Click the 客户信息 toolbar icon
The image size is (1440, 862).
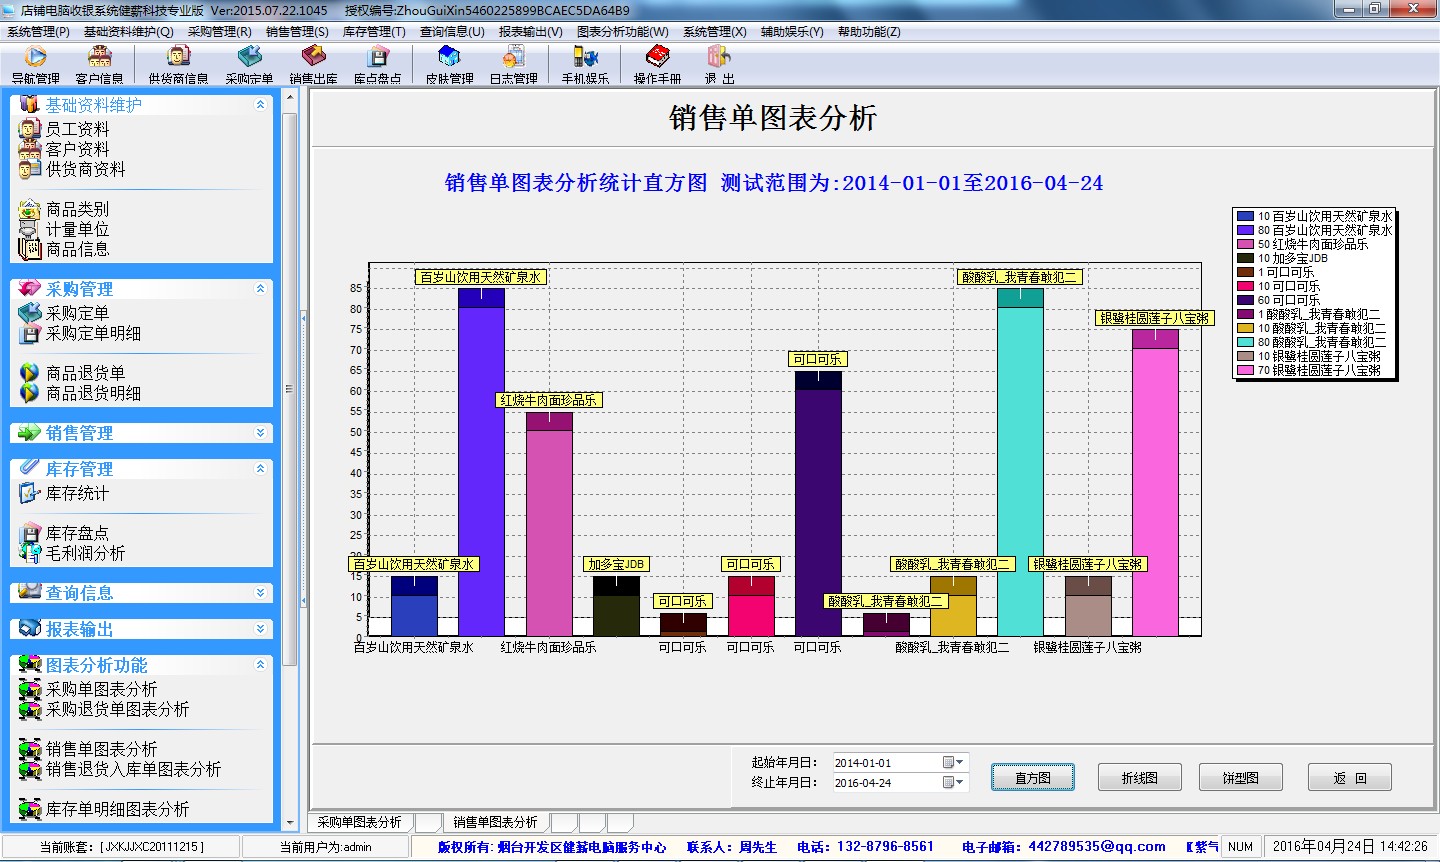(x=99, y=63)
